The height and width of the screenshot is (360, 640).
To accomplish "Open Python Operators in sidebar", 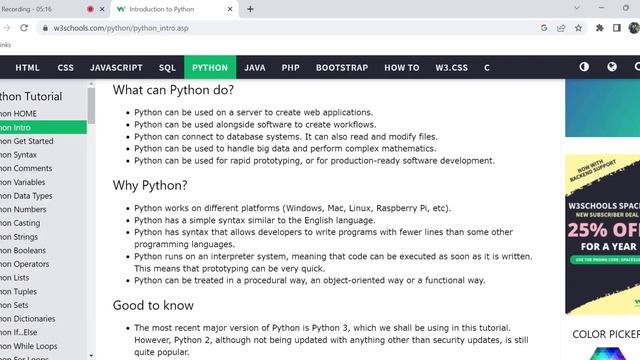I will coord(43,264).
